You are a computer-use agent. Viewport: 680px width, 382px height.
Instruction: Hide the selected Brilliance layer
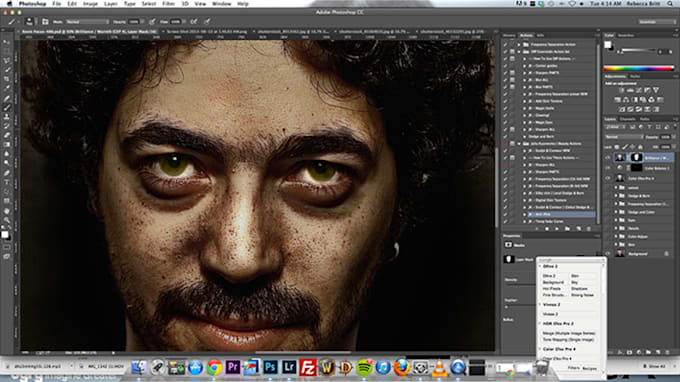pyautogui.click(x=608, y=157)
